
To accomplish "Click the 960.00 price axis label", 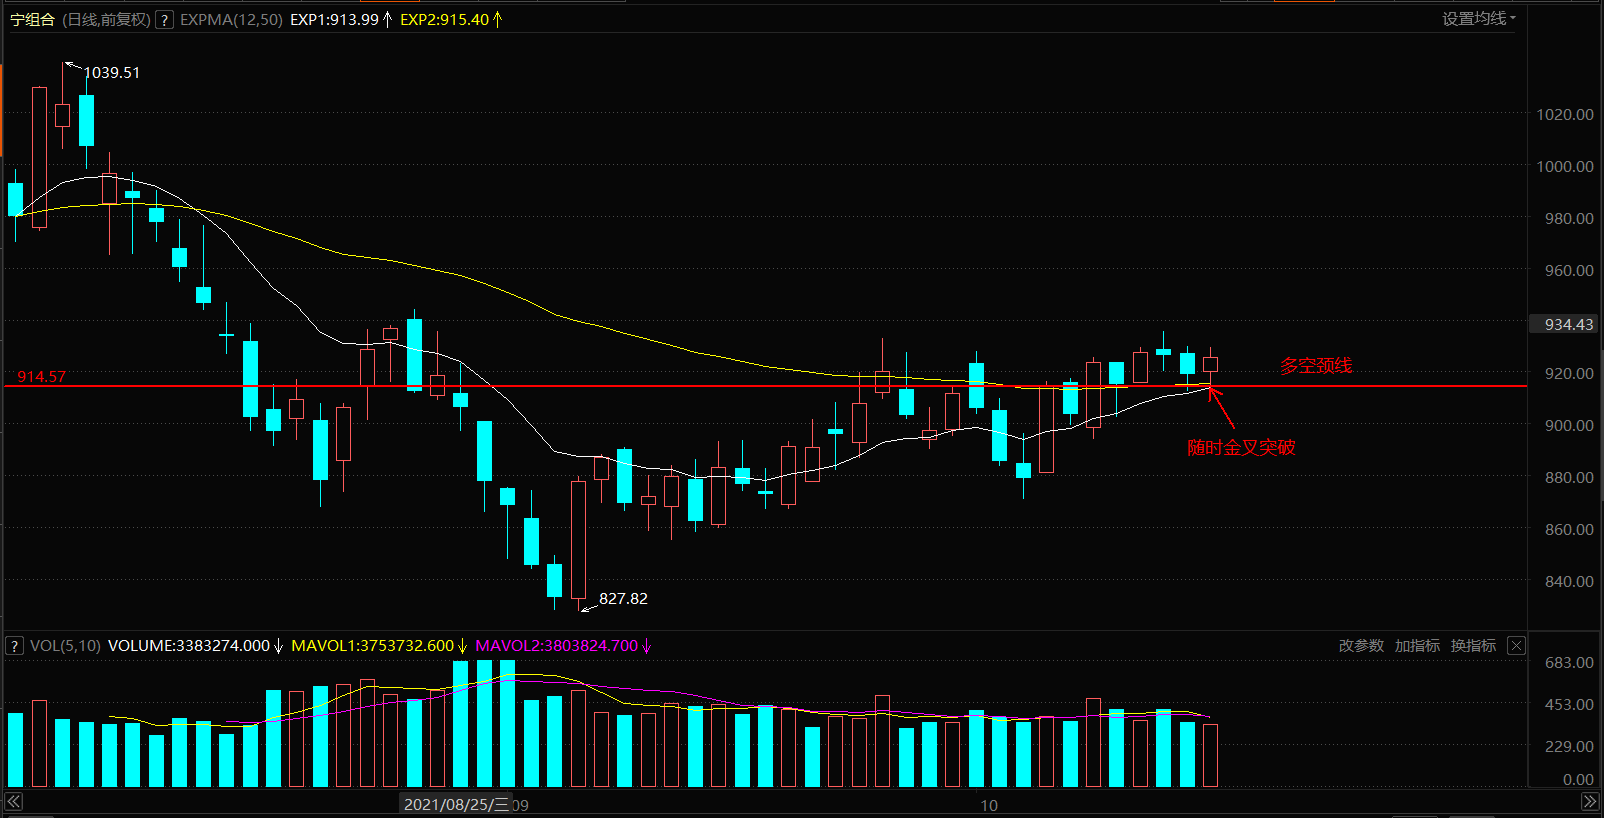I will click(x=1569, y=270).
